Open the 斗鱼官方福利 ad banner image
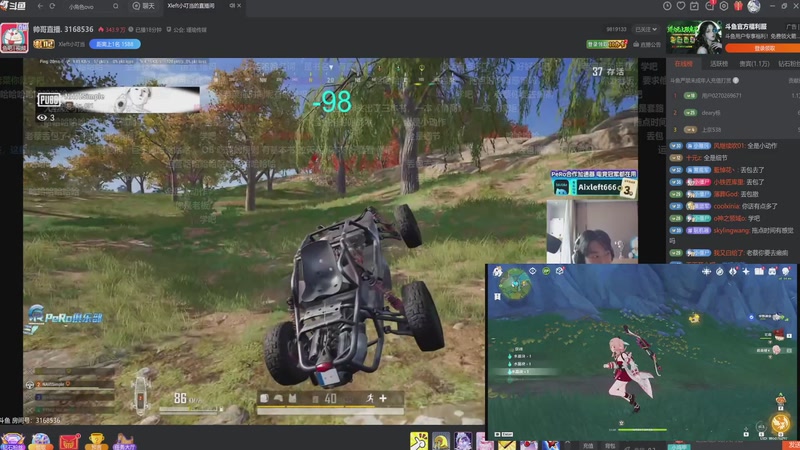The height and width of the screenshot is (450, 800). [694, 37]
